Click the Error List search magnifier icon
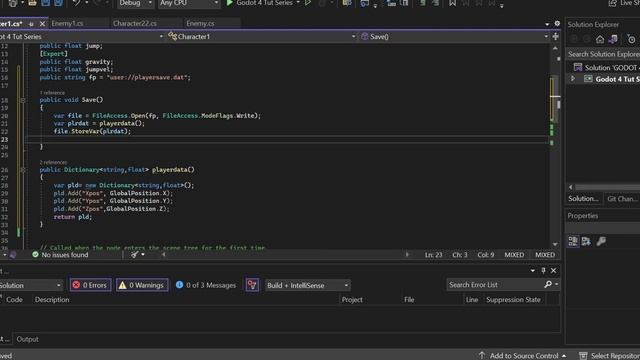This screenshot has height=360, width=640. tap(548, 284)
